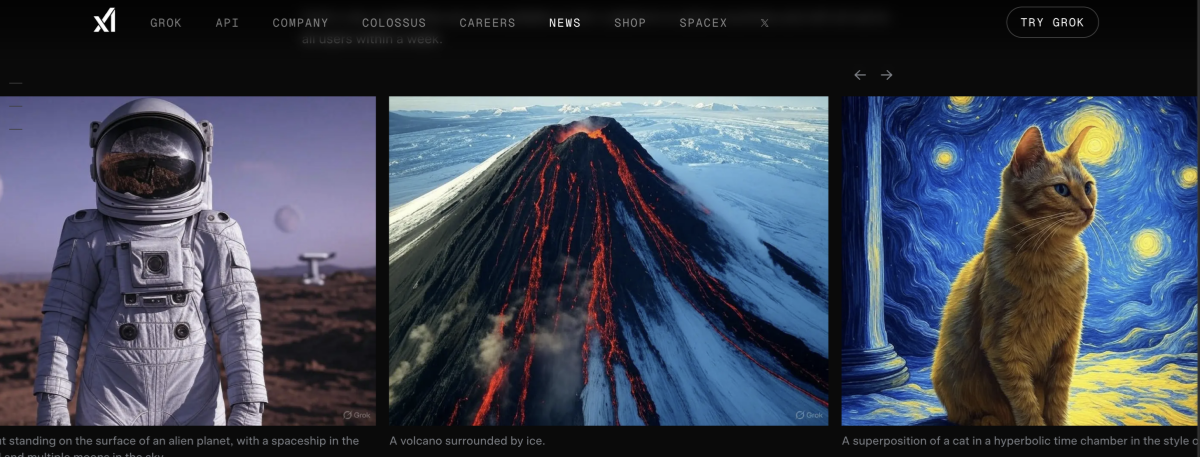Viewport: 1200px width, 457px height.
Task: Open the COMPANY navigation item
Action: [300, 23]
